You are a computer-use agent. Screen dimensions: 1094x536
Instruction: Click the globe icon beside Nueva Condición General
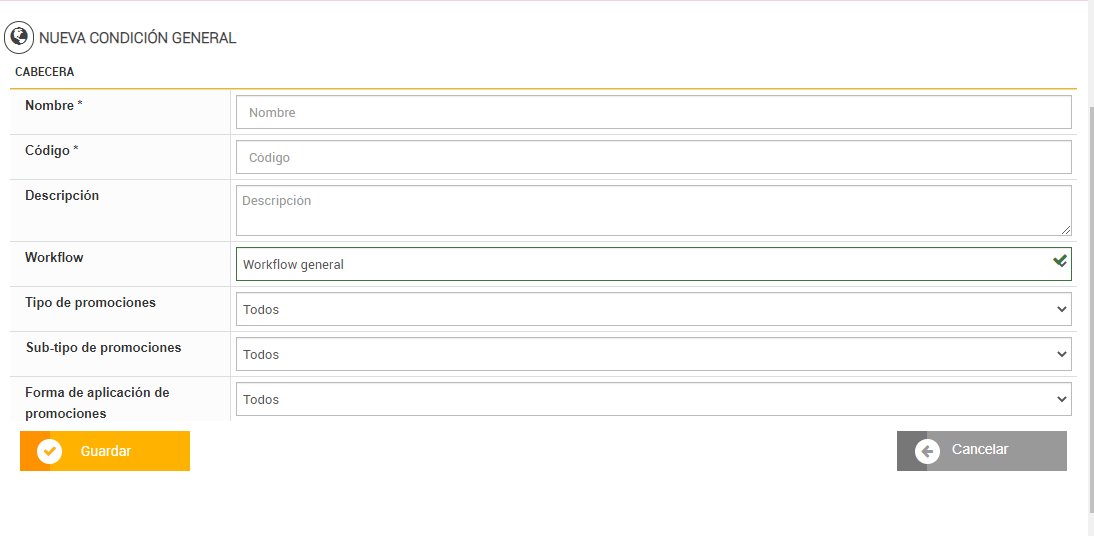(x=19, y=38)
